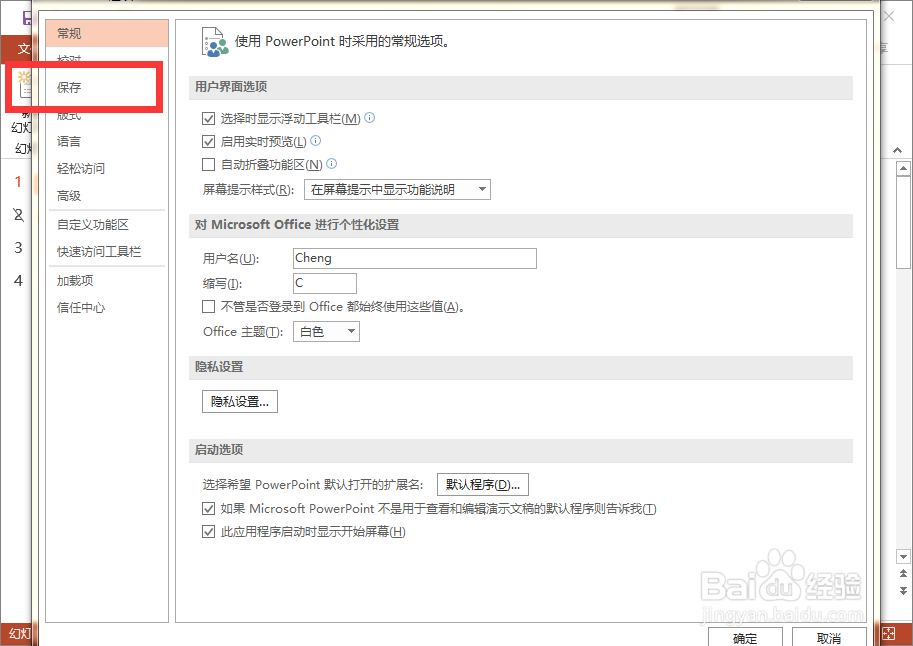
Task: Click the previous slide double arrow
Action: pyautogui.click(x=903, y=574)
